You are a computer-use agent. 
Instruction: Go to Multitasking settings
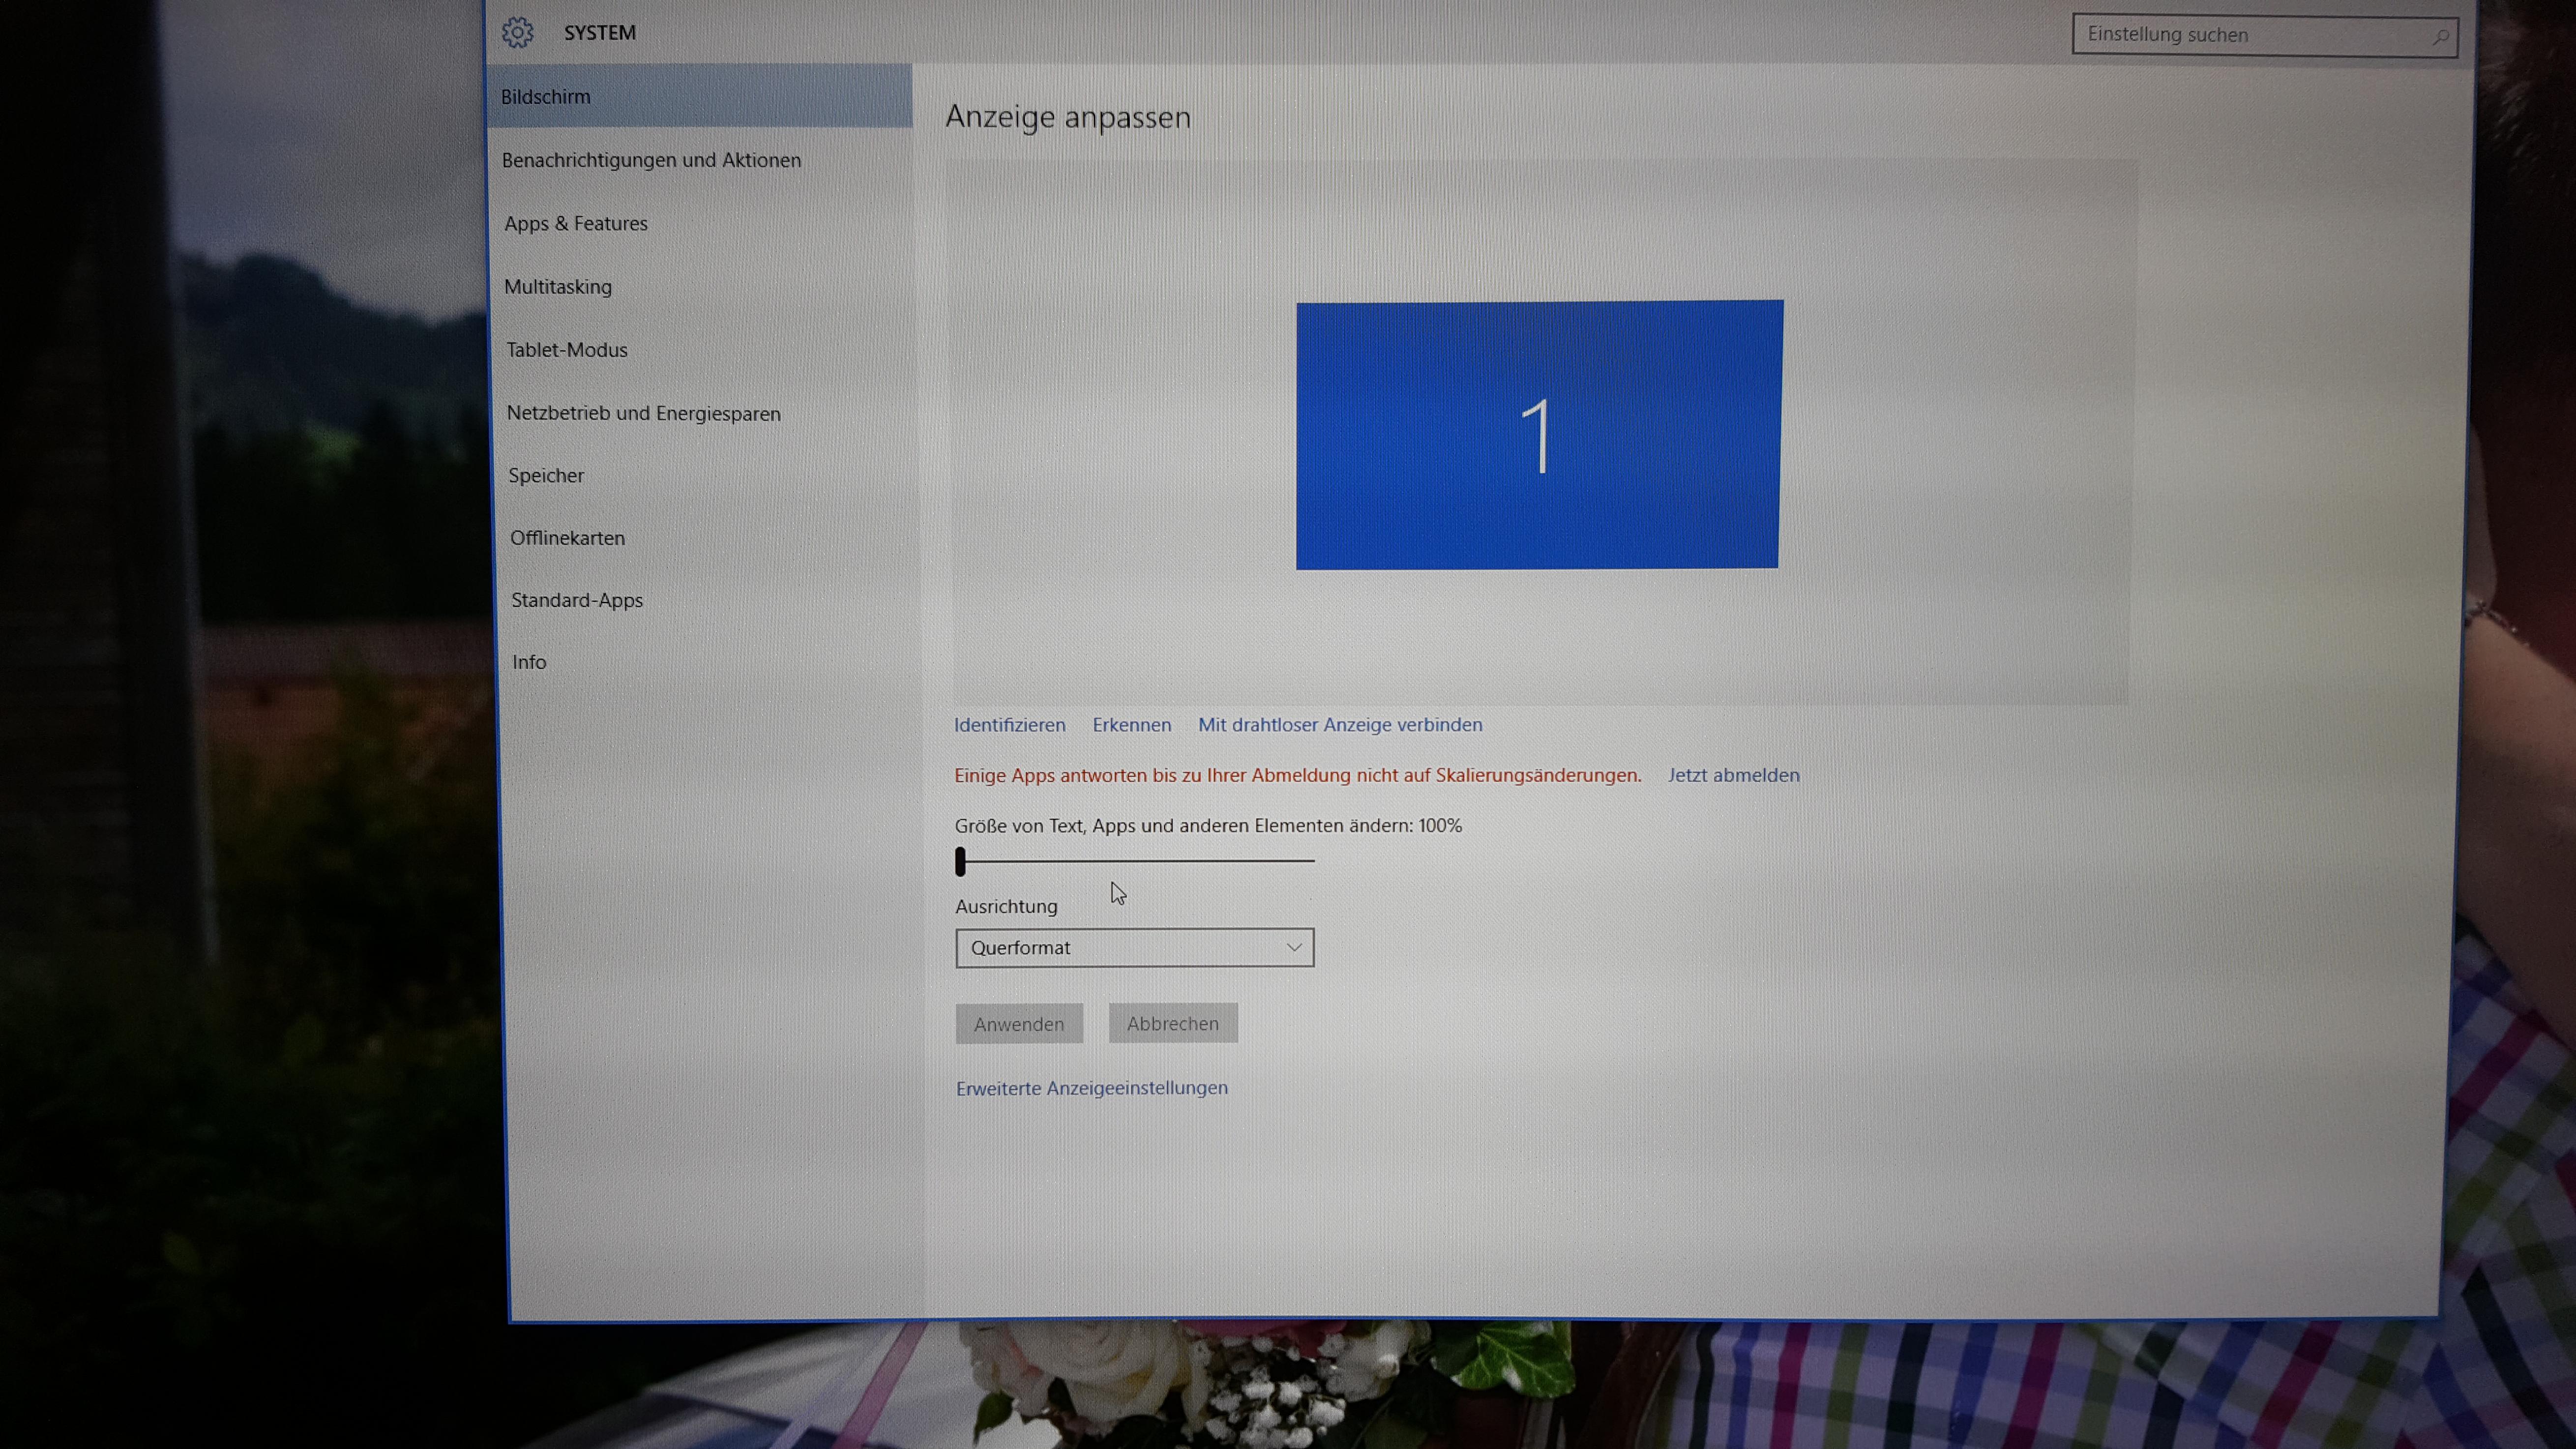(x=558, y=287)
